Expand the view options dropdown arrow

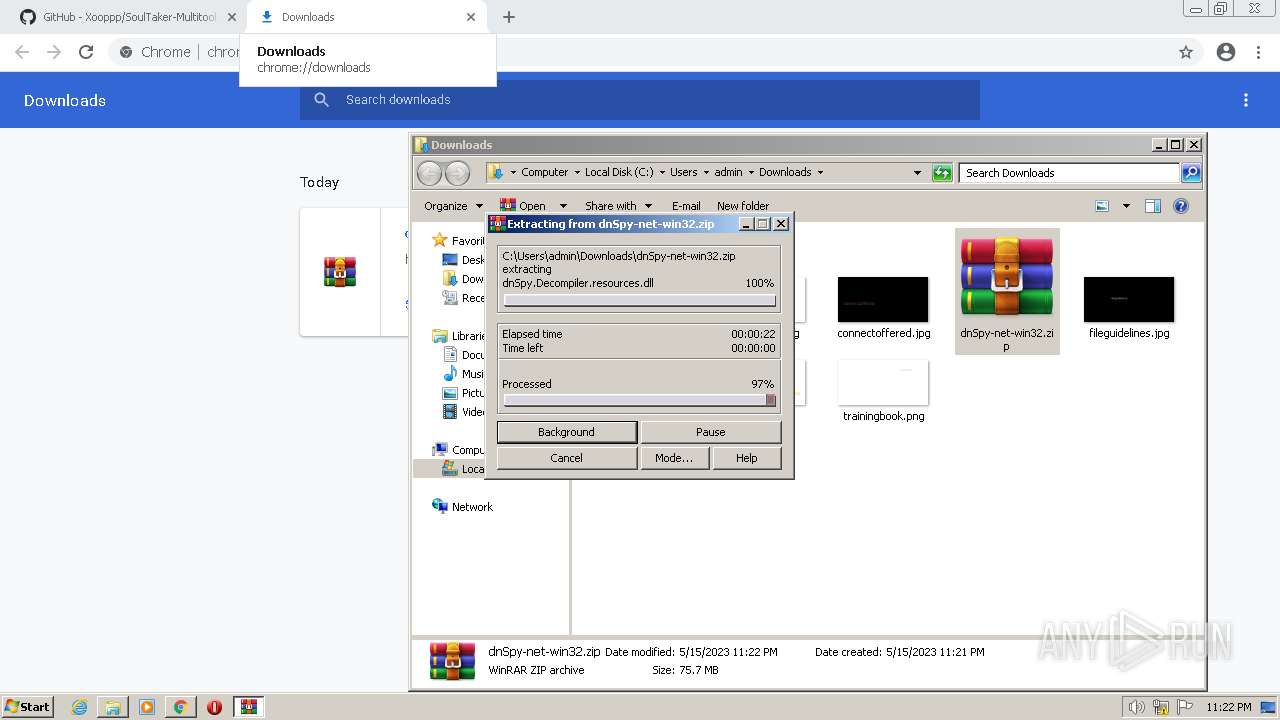(1126, 206)
